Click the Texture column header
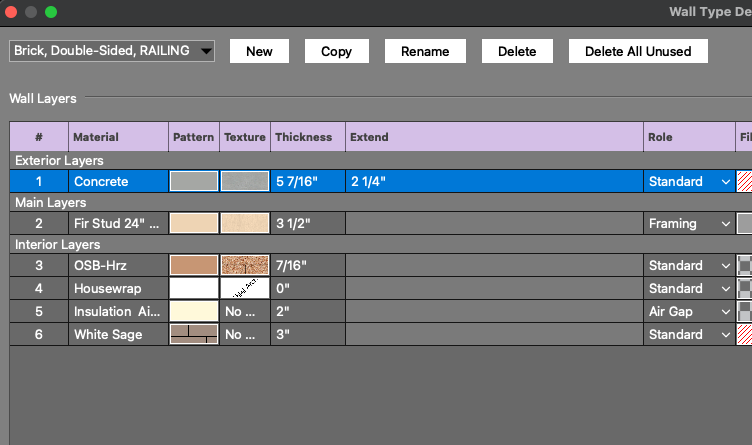The height and width of the screenshot is (445, 752). pos(245,137)
